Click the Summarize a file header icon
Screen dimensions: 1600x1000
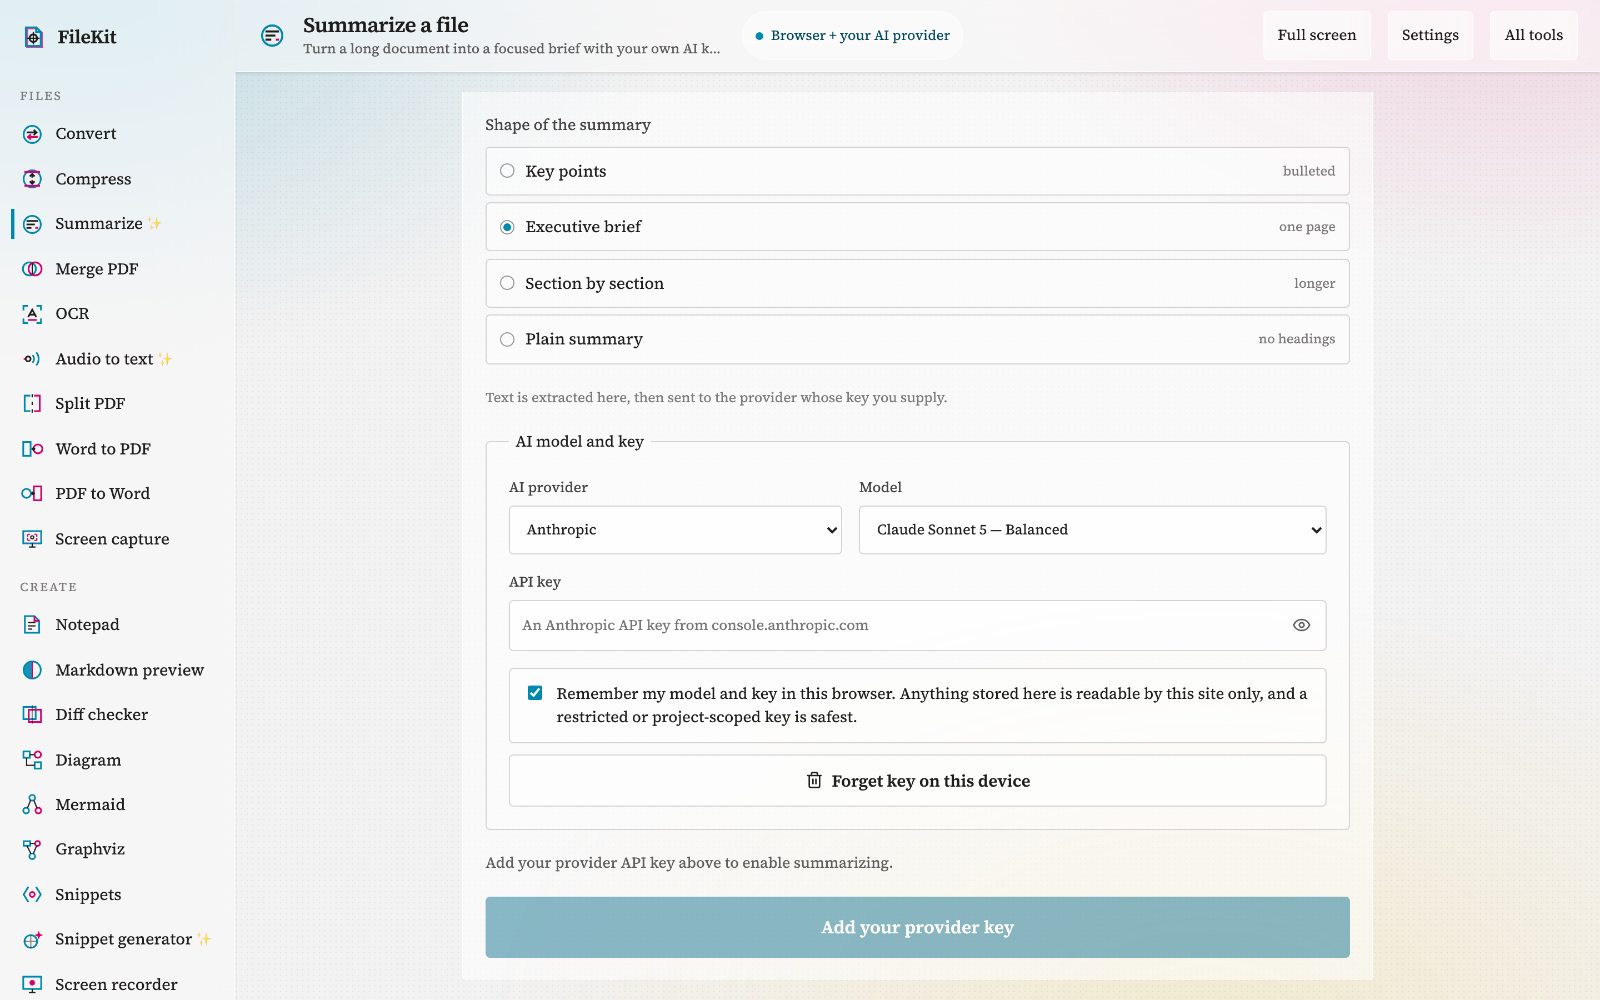pos(272,36)
